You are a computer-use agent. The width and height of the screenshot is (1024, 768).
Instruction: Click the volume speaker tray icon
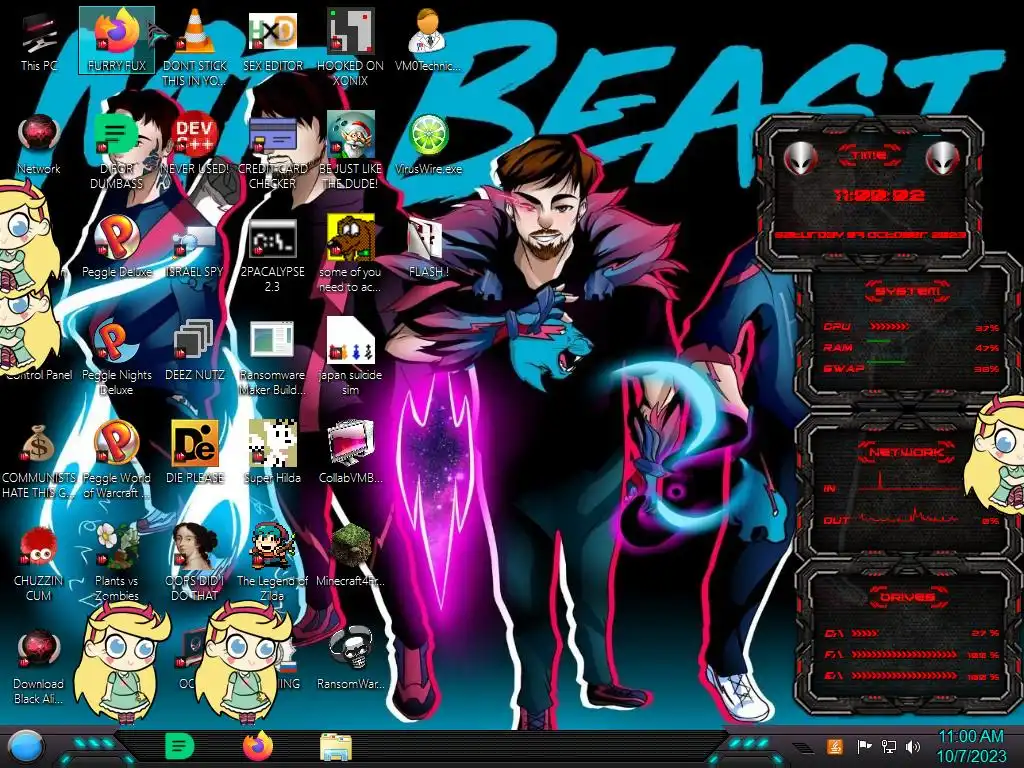coord(914,746)
